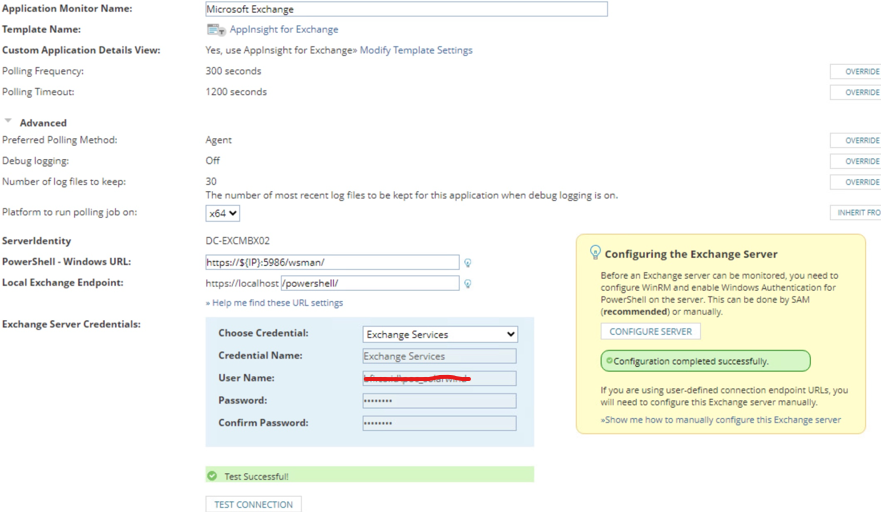Collapse the Advanced section triangle
The height and width of the screenshot is (512, 881).
8,121
